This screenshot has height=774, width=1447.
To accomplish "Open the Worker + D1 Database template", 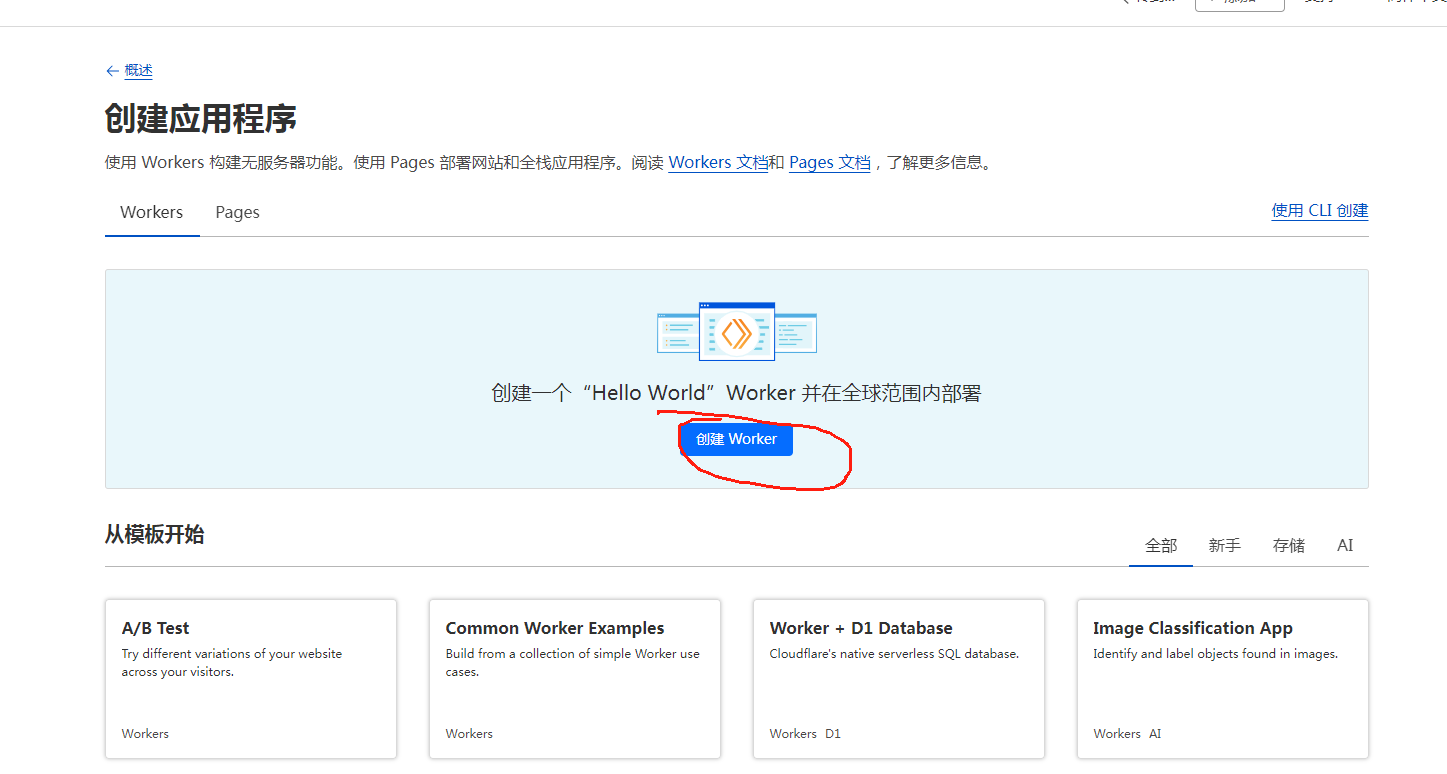I will click(x=898, y=676).
